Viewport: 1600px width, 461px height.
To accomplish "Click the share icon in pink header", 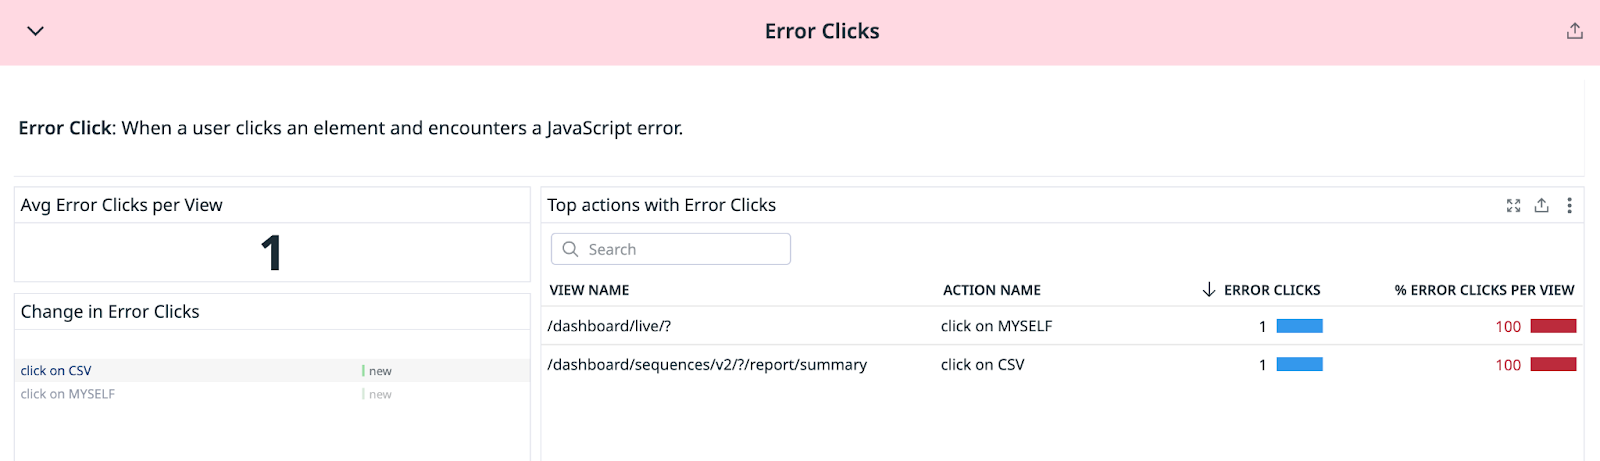I will coord(1574,31).
